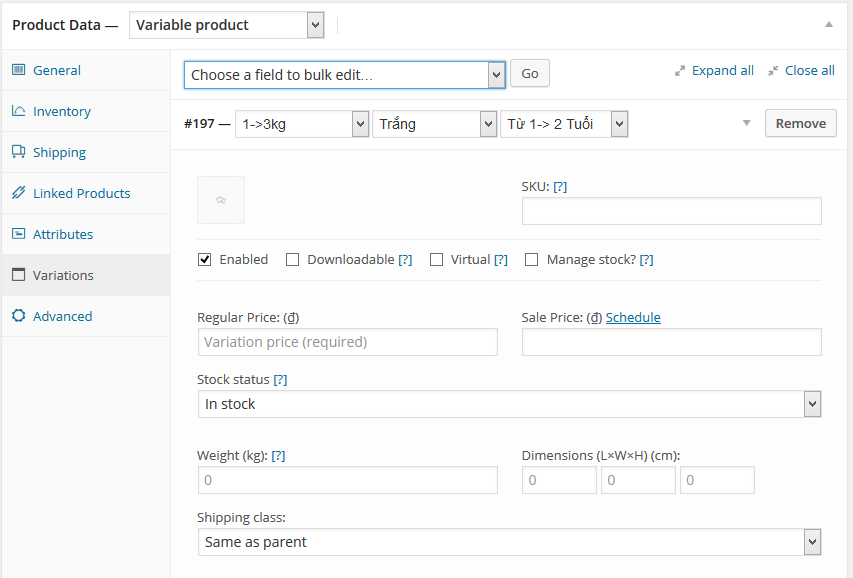This screenshot has width=853, height=578.
Task: Expand the Shipping class dropdown
Action: (509, 542)
